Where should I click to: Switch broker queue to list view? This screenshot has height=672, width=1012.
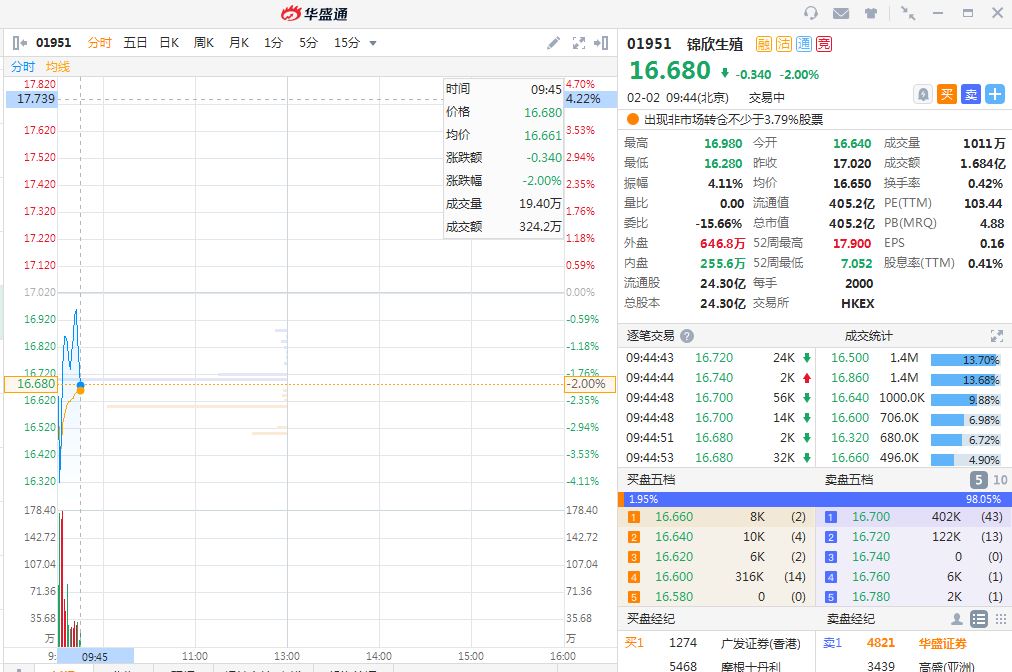pos(979,619)
